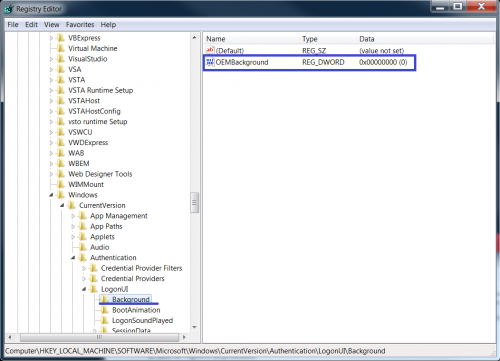The image size is (500, 361).
Task: Click the App Management folder icon
Action: coord(83,216)
